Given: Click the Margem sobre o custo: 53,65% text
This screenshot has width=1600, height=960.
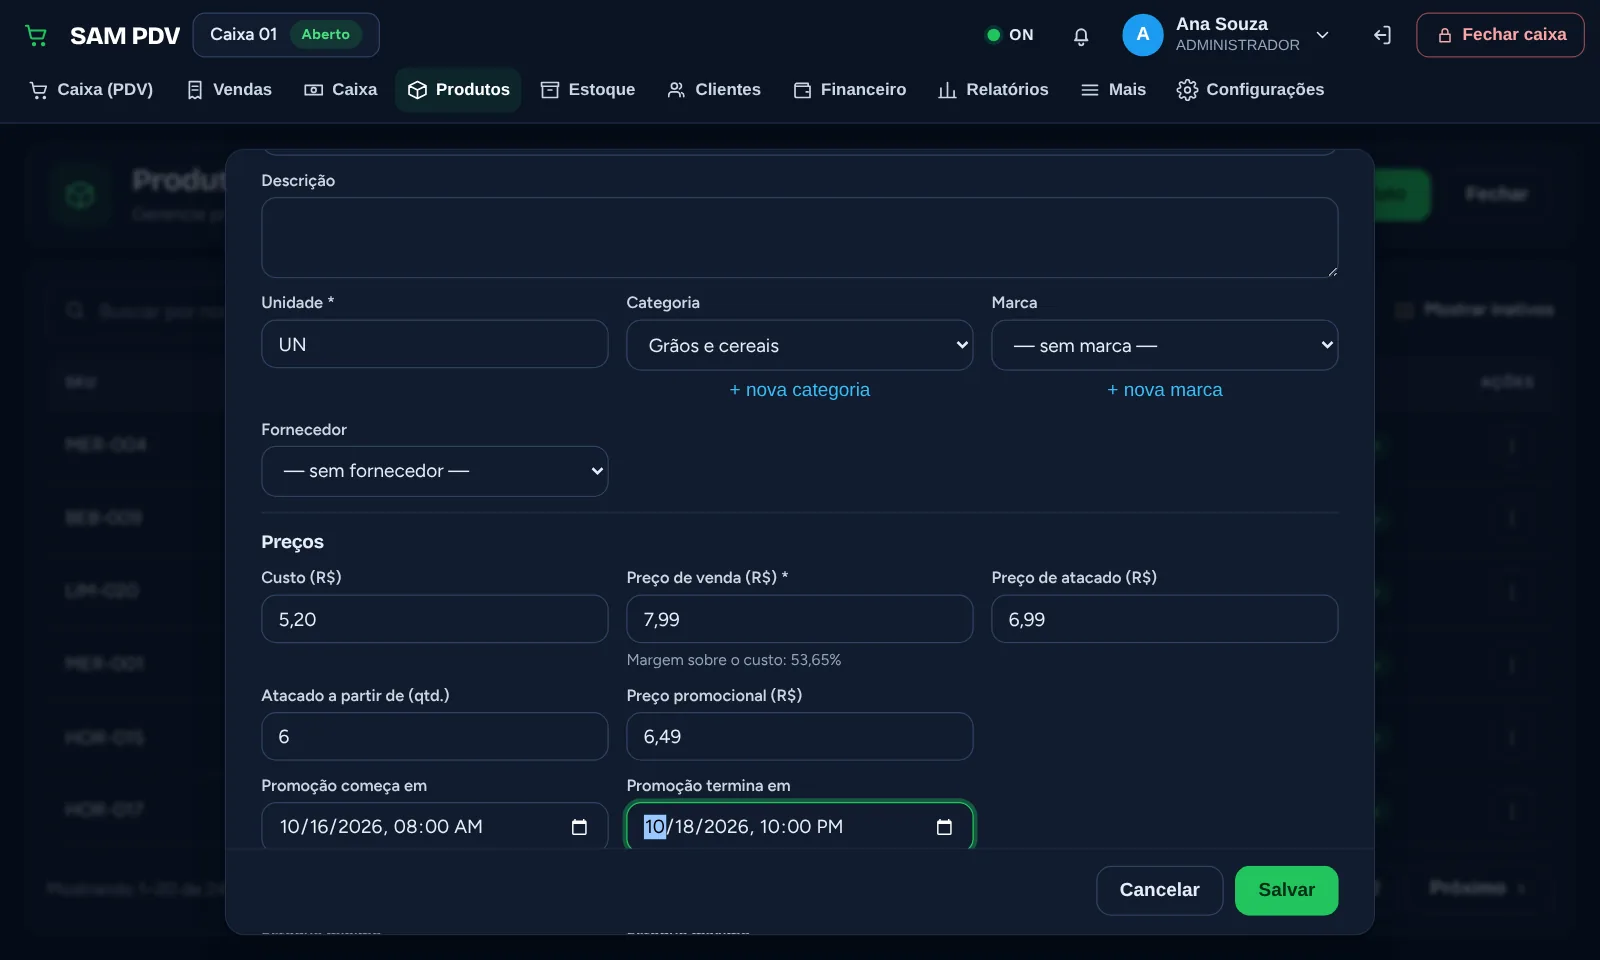Looking at the screenshot, I should (733, 660).
